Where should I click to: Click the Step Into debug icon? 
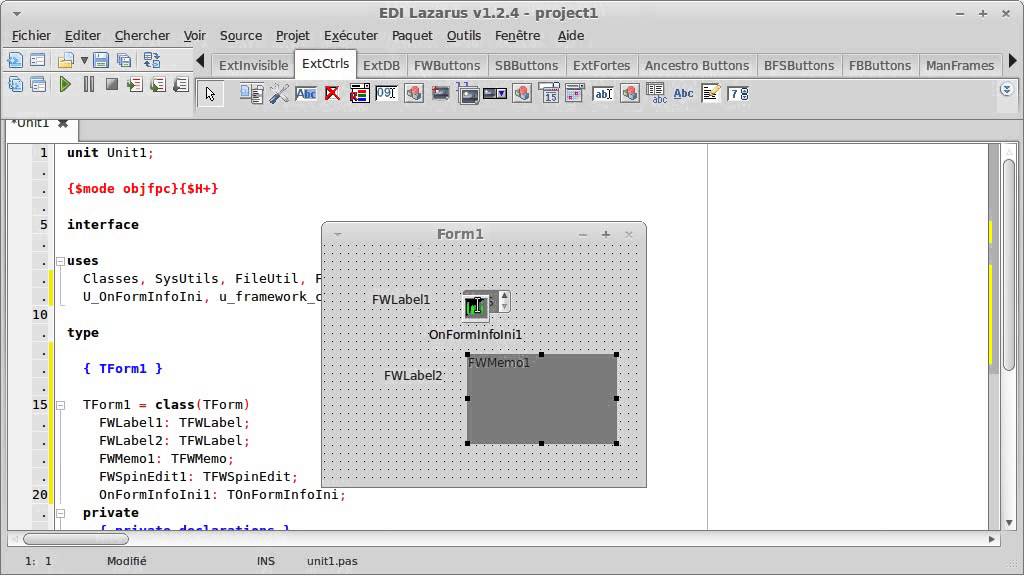[135, 84]
